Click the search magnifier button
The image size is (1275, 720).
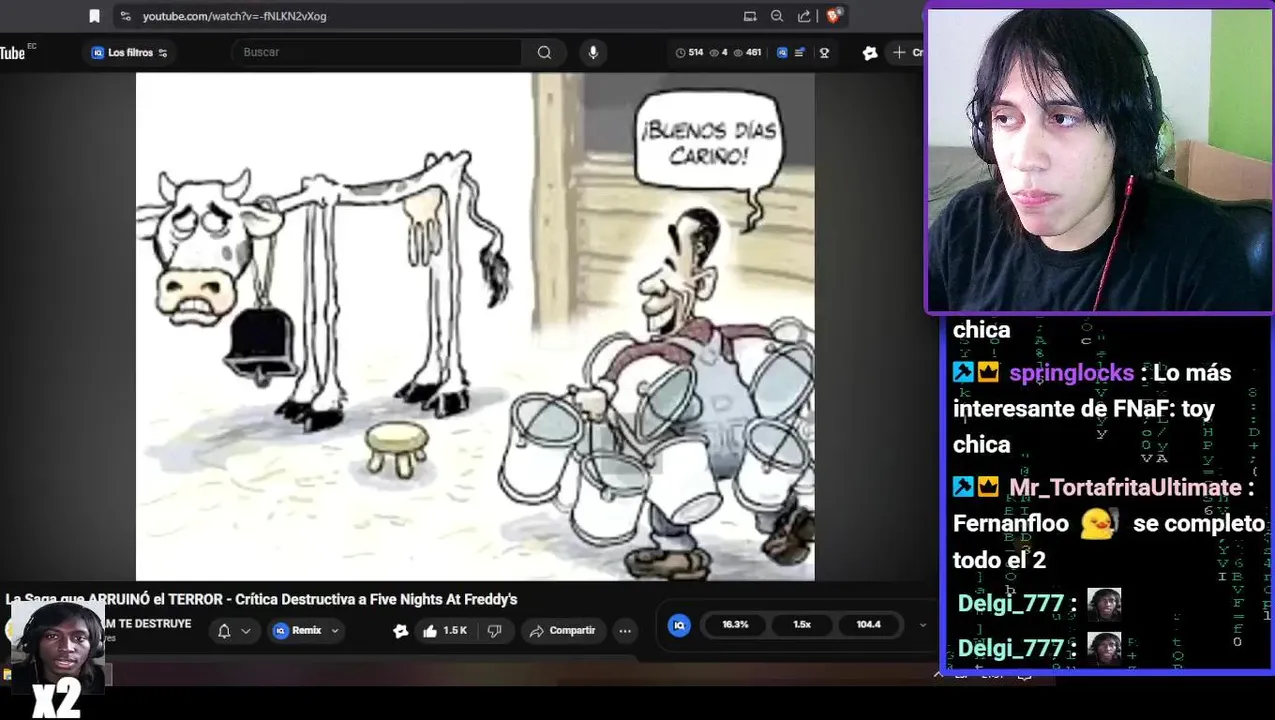[544, 52]
